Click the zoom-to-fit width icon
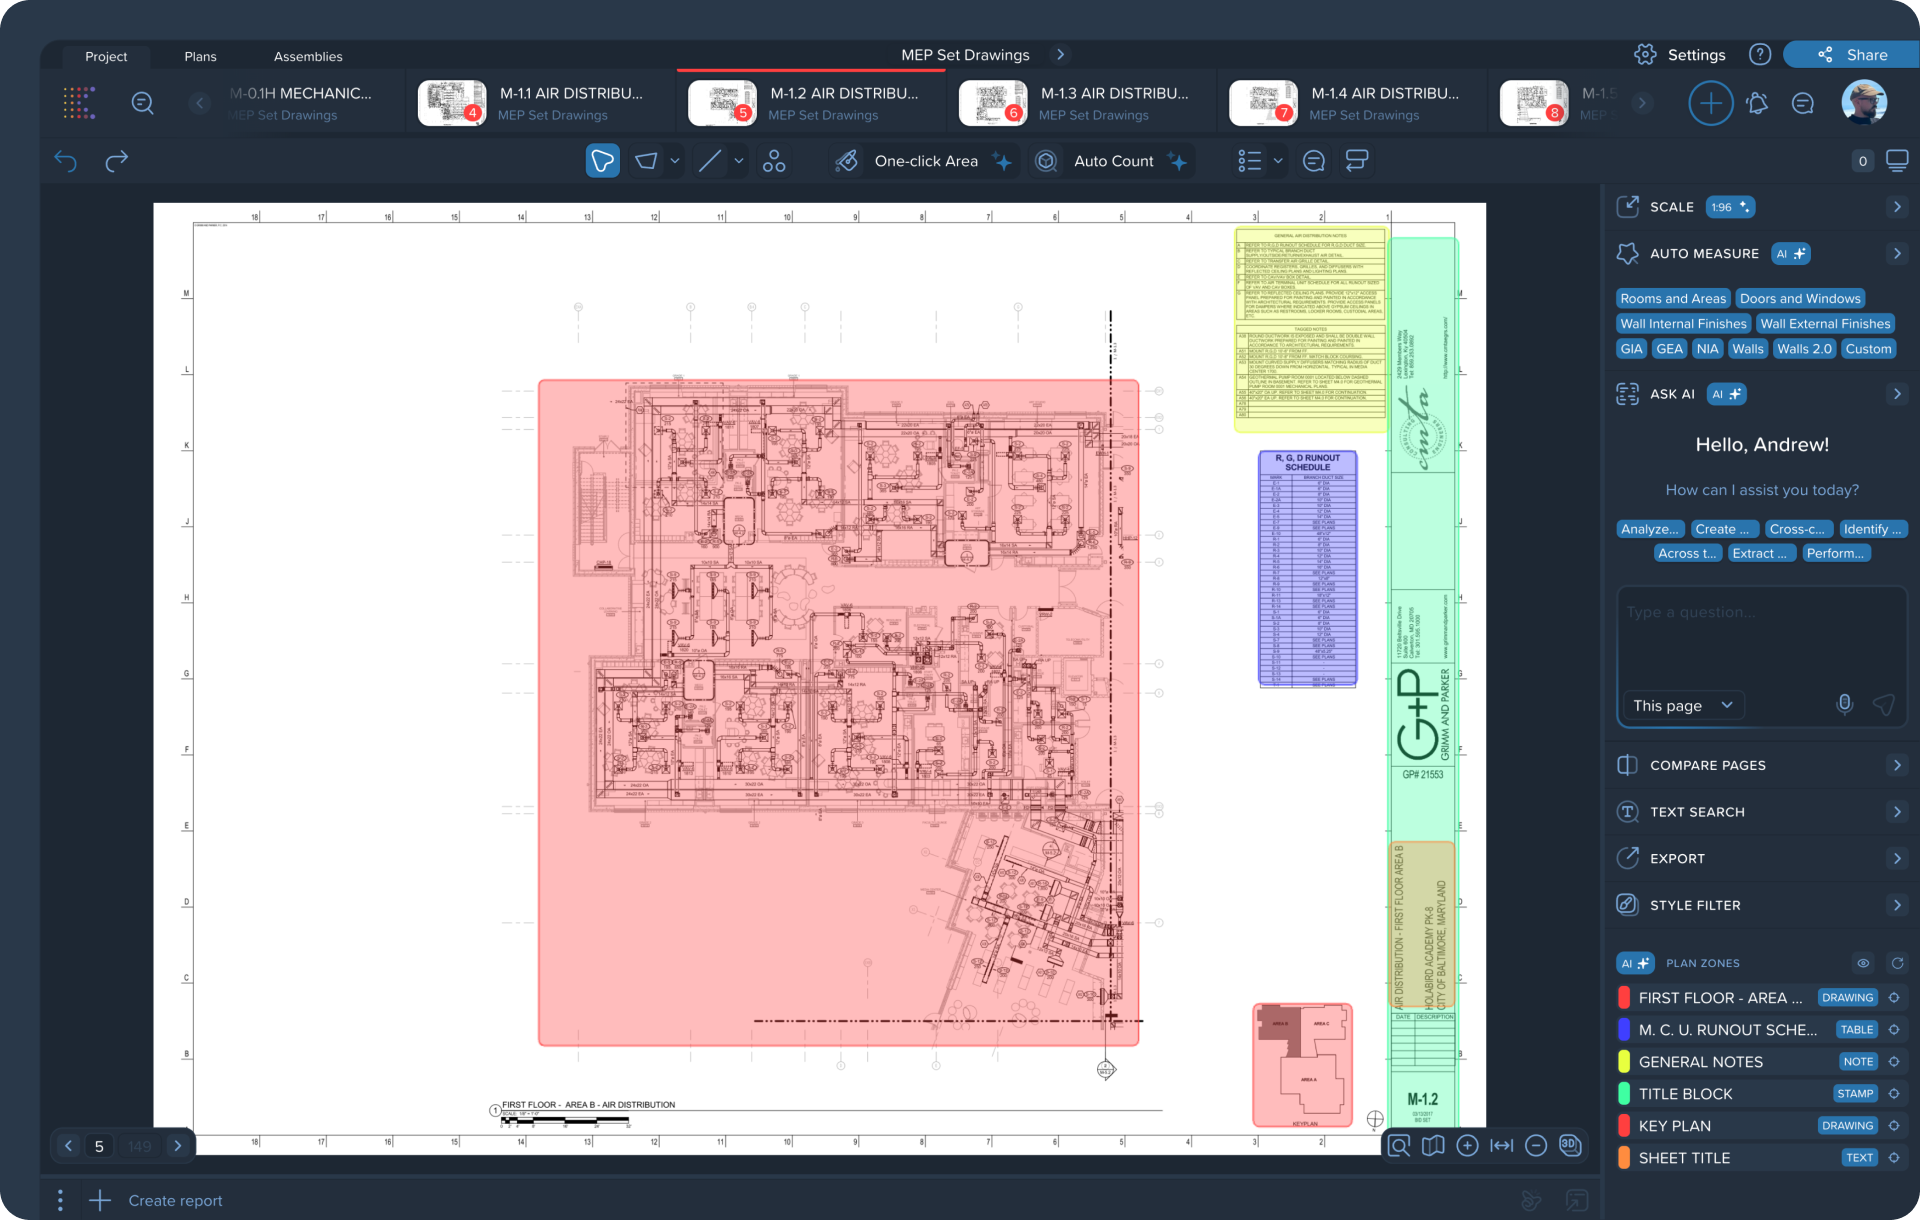1920x1220 pixels. (1501, 1145)
